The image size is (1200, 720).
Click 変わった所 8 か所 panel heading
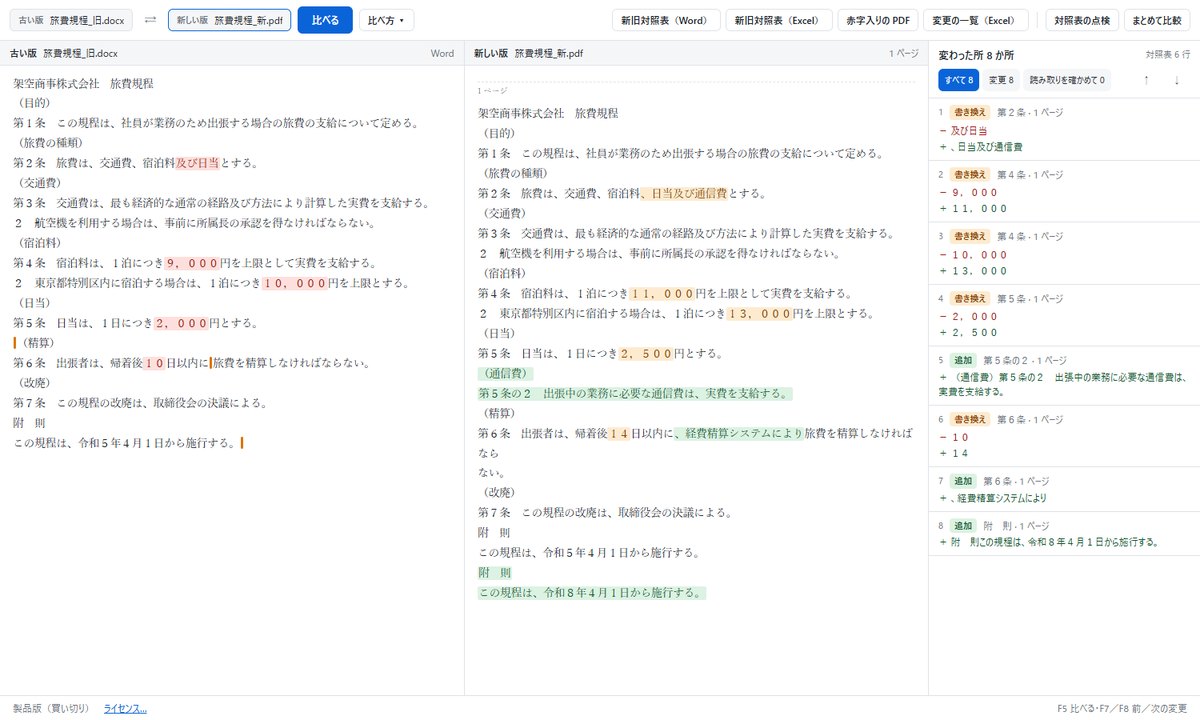coord(975,55)
